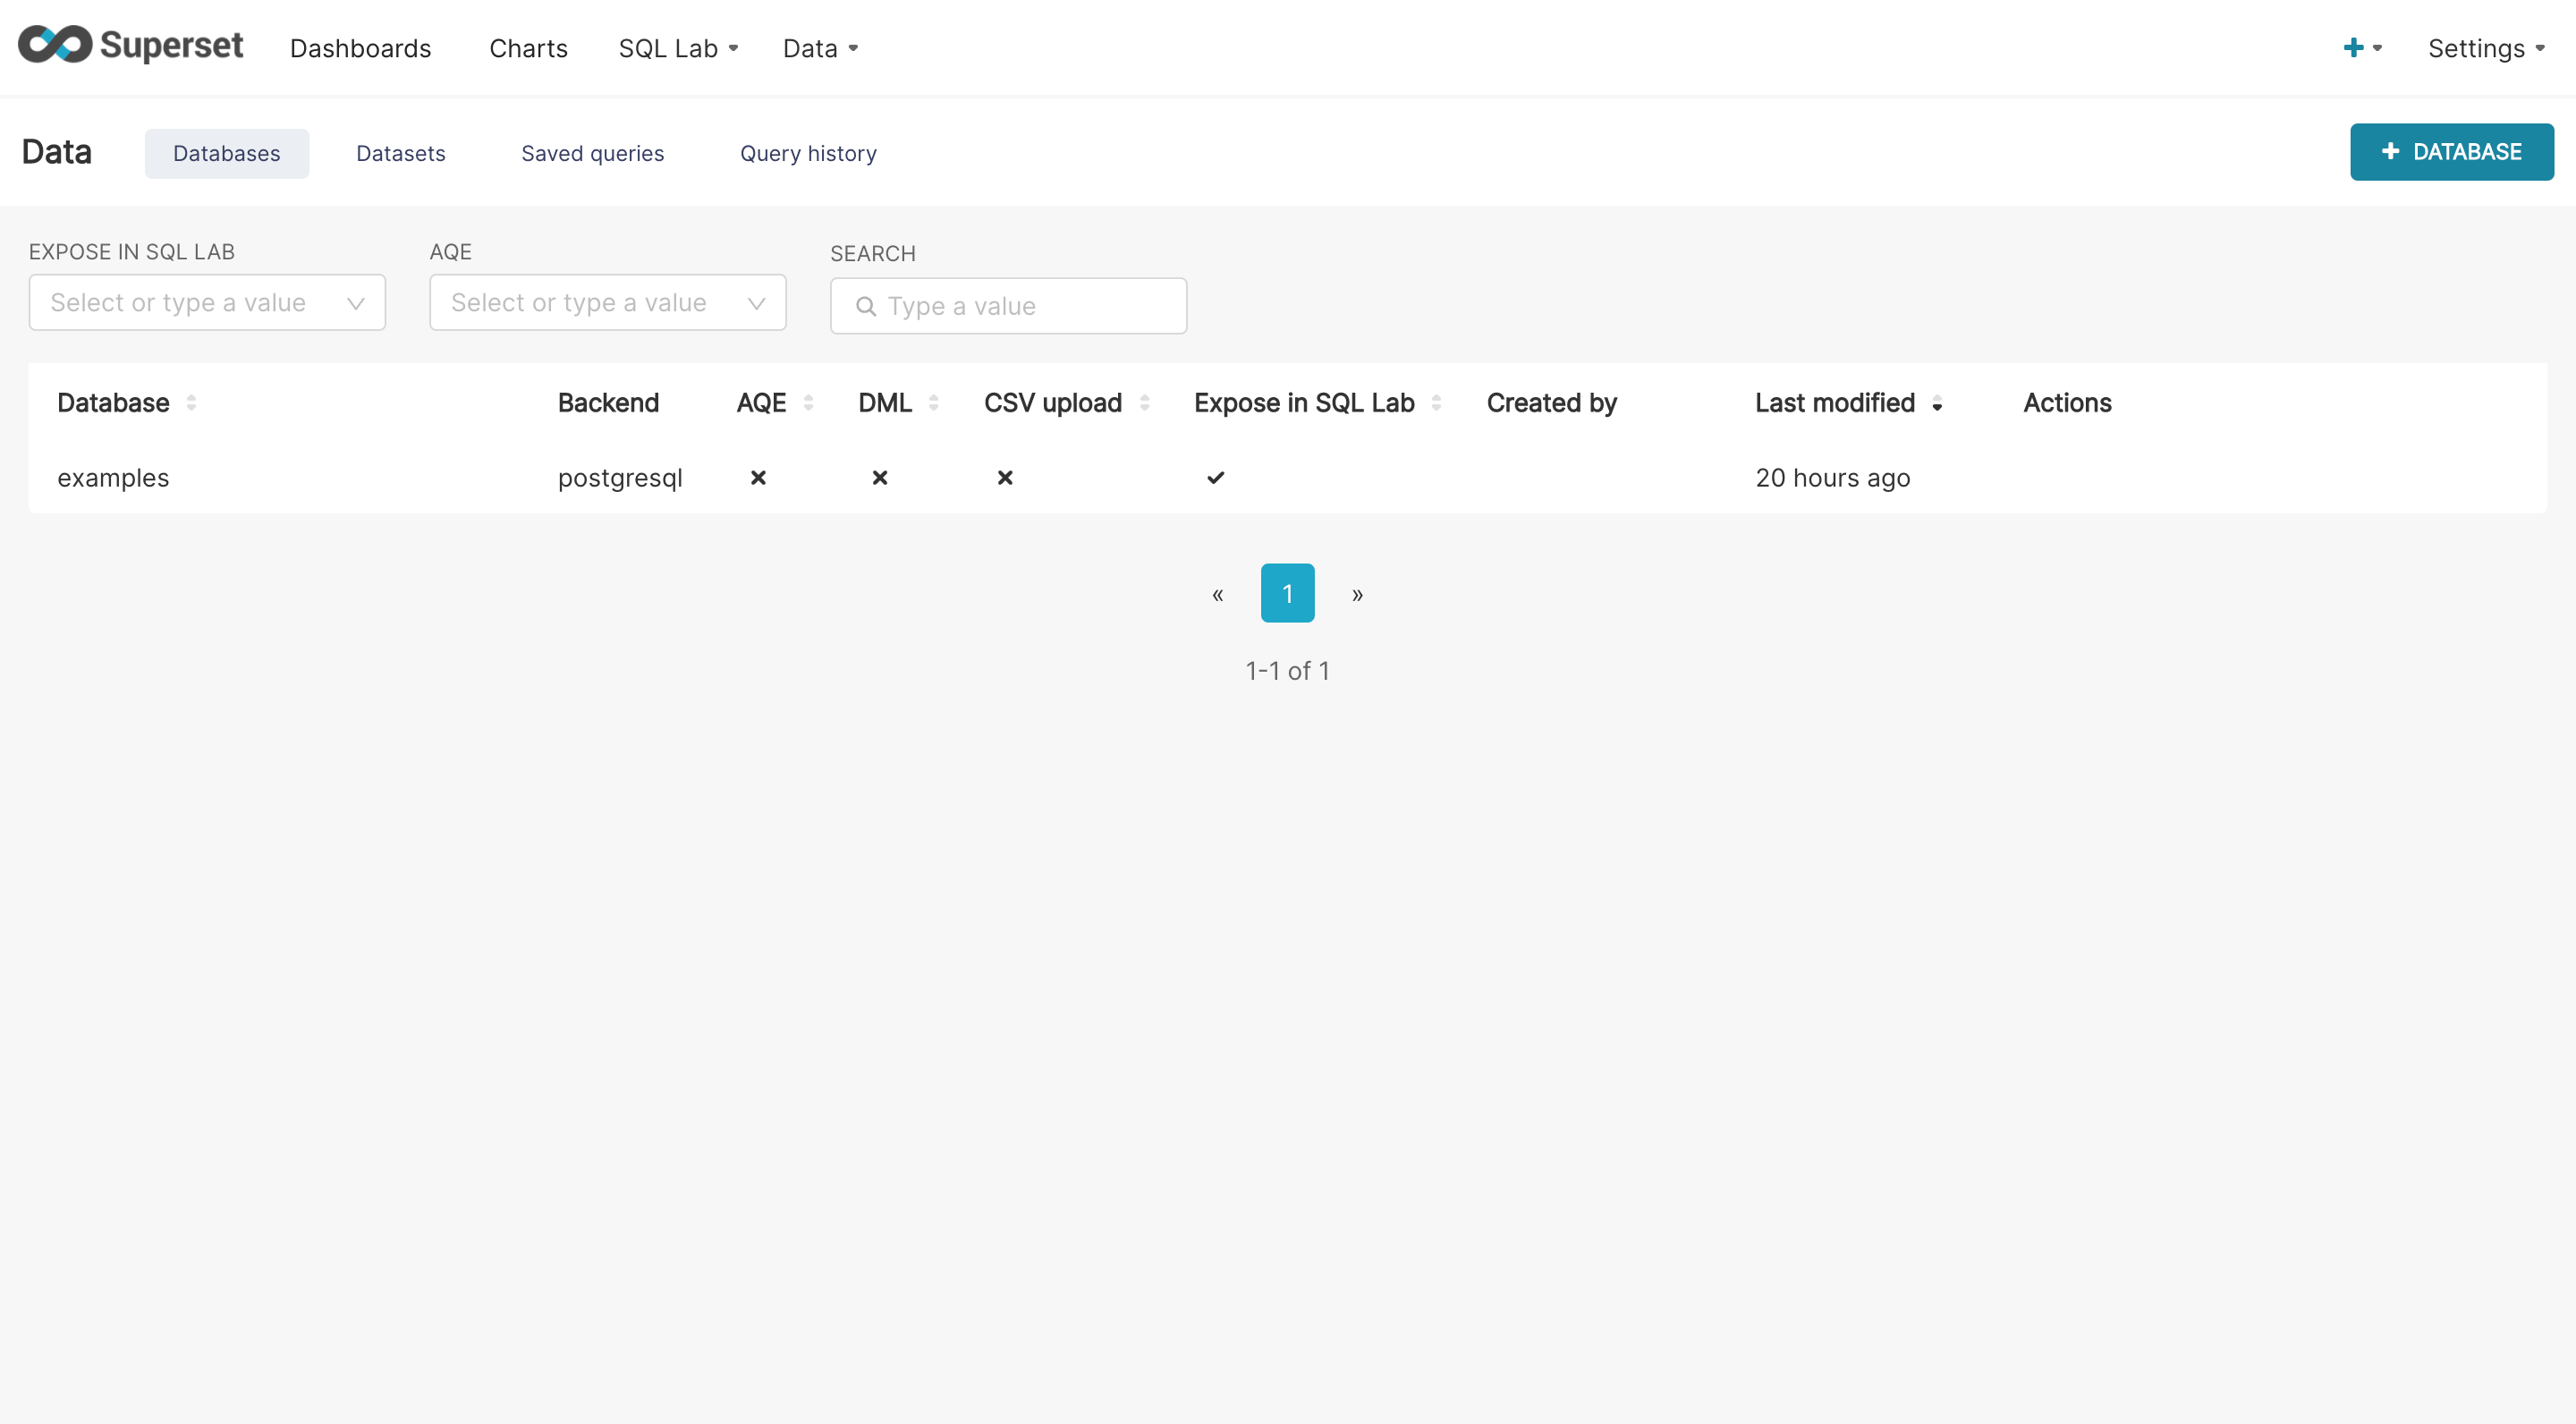Click the AQE column sort icon

[808, 403]
